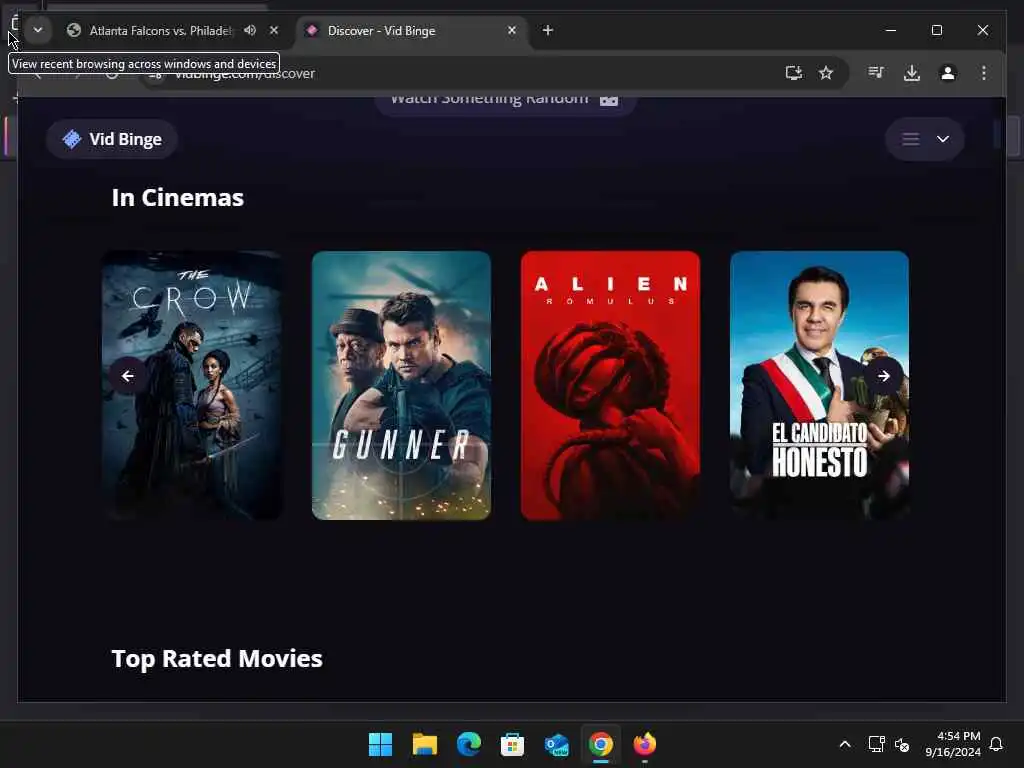The height and width of the screenshot is (768, 1024).
Task: Click the In Cinemas heading
Action: coord(178,198)
